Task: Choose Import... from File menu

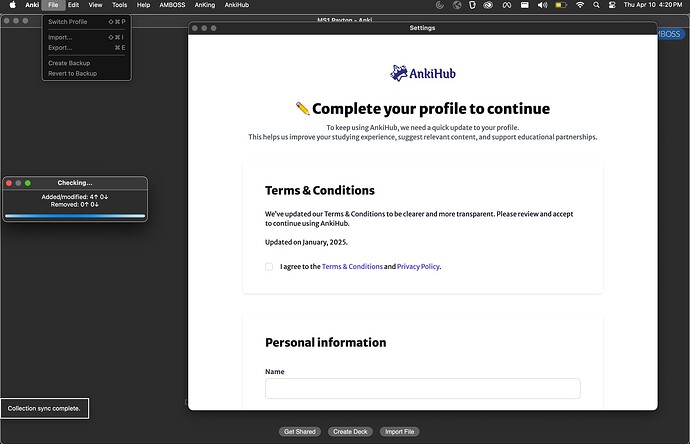Action: point(87,37)
